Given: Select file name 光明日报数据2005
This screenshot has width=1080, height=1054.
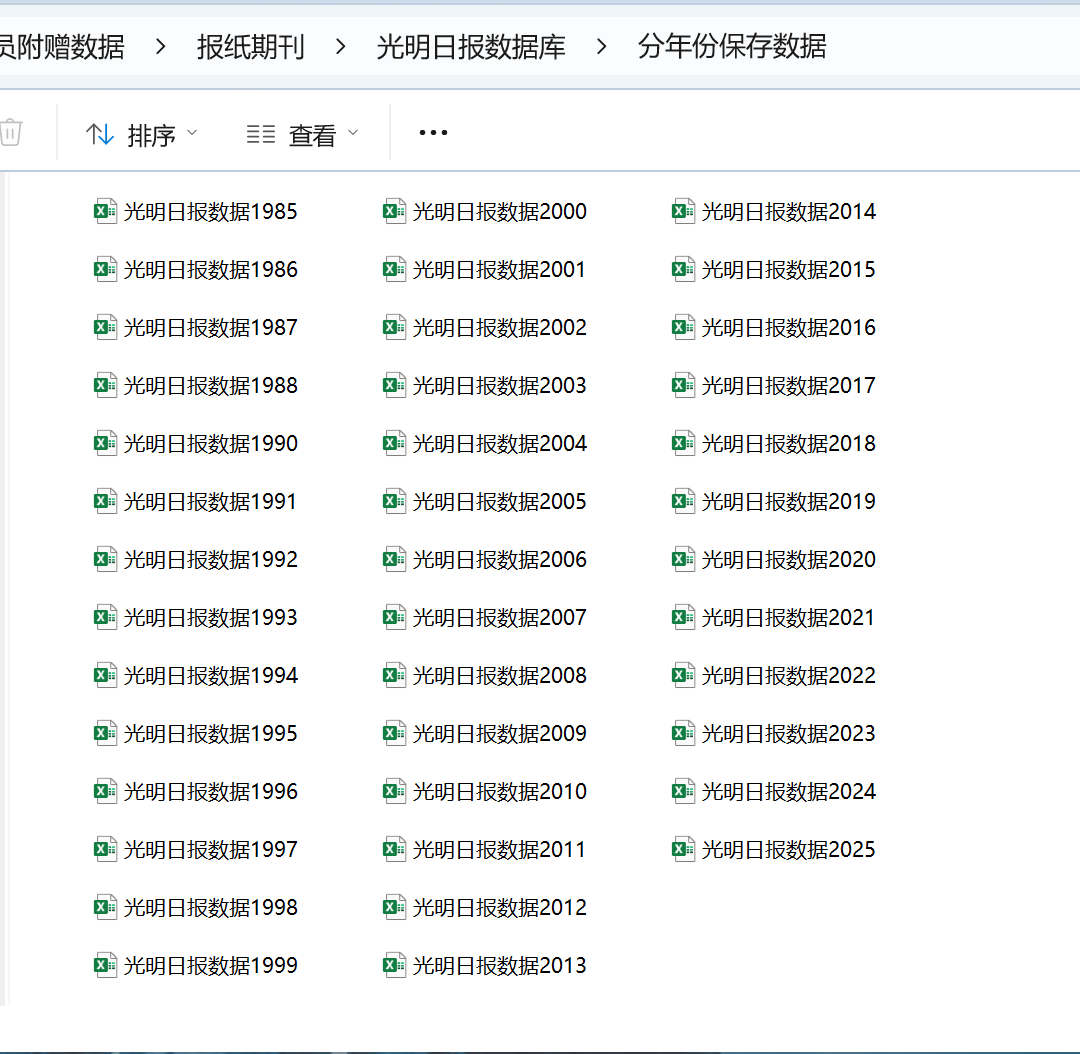Looking at the screenshot, I should (499, 502).
